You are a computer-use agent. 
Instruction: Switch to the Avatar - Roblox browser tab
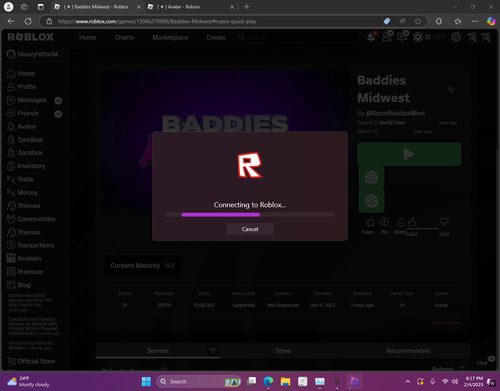[x=190, y=7]
